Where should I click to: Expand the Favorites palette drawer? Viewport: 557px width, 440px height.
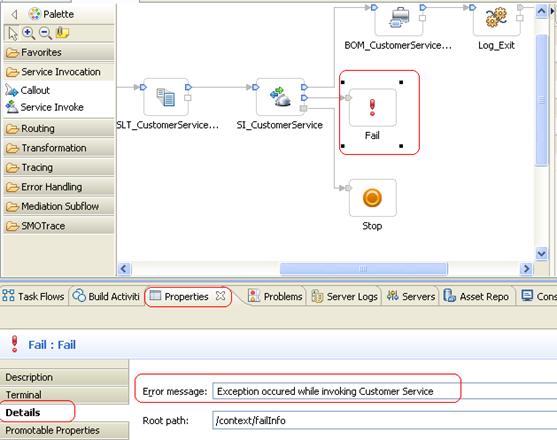tap(59, 52)
